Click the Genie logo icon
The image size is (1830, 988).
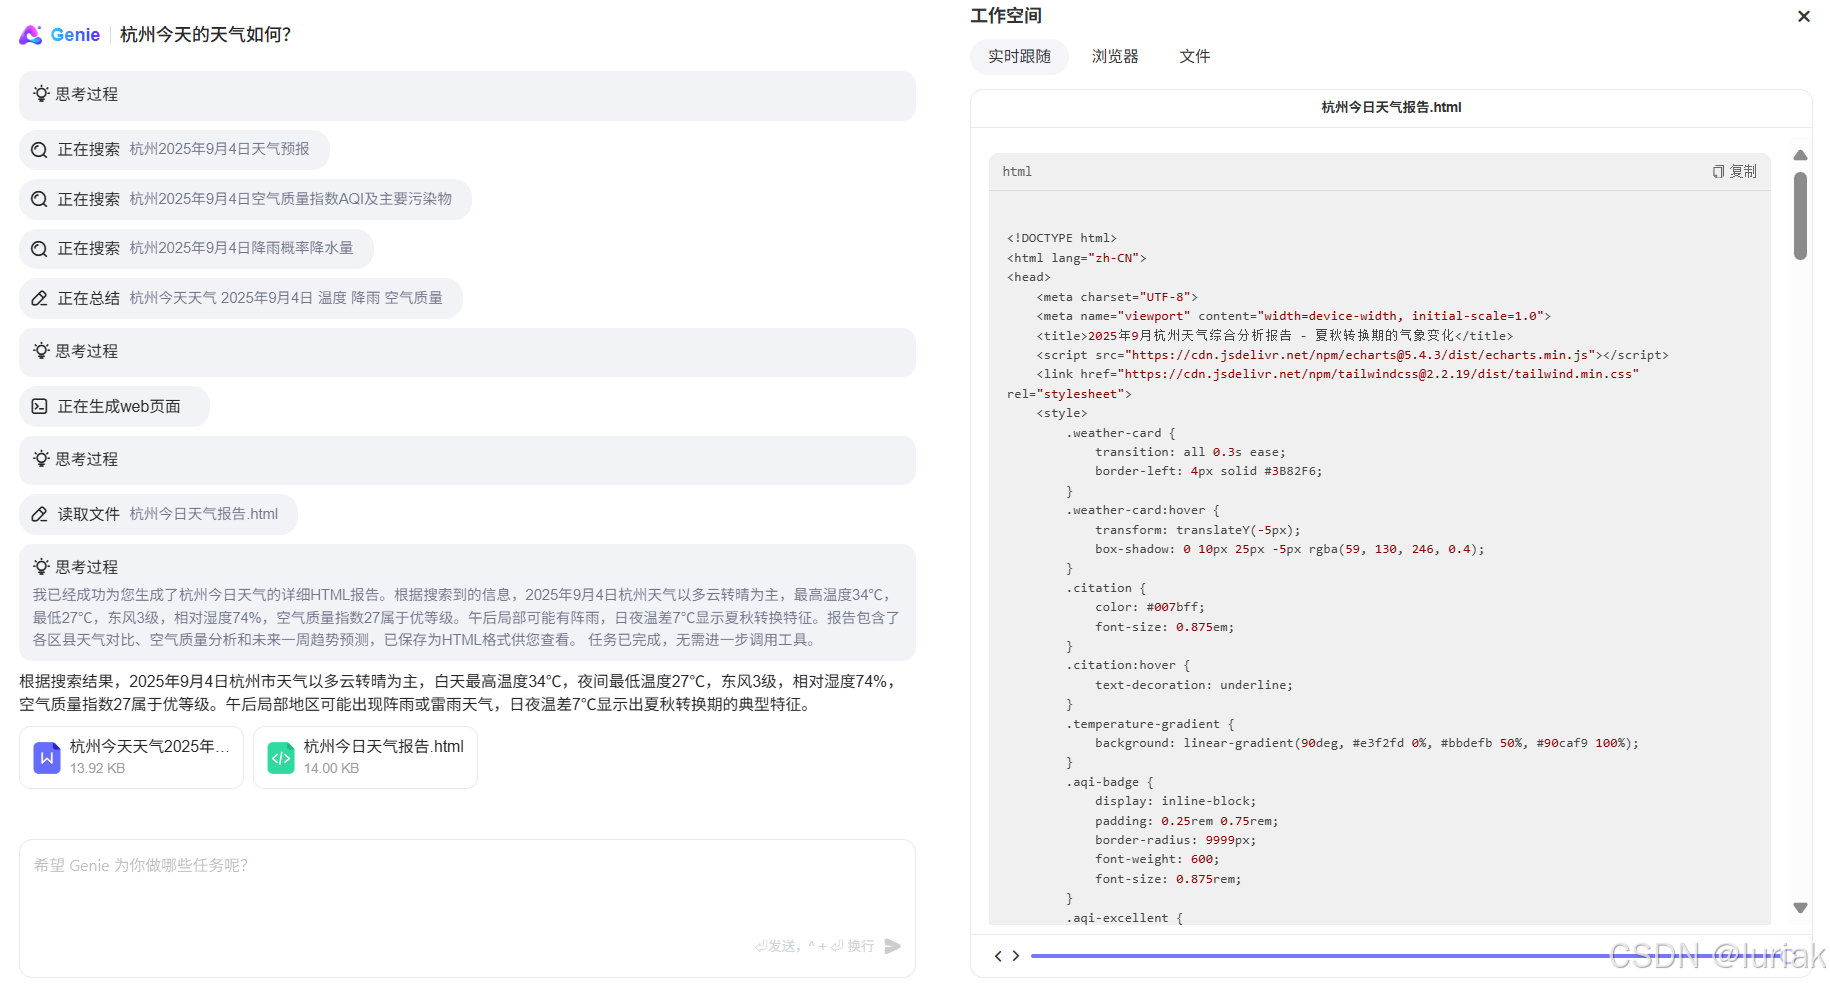coord(31,35)
